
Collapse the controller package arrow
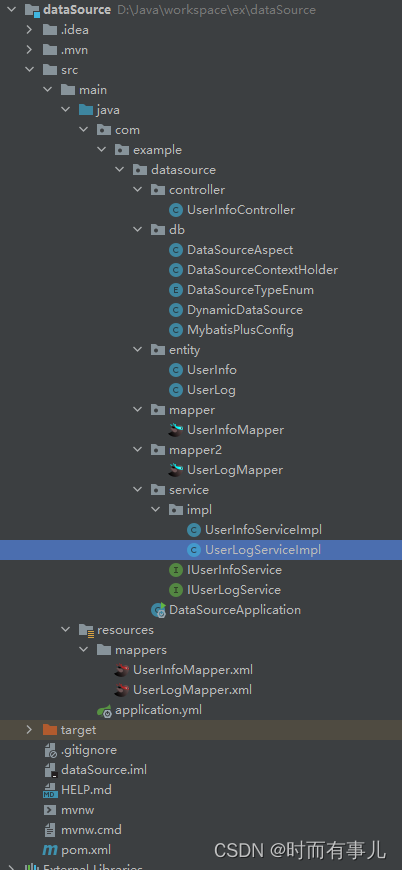click(138, 190)
